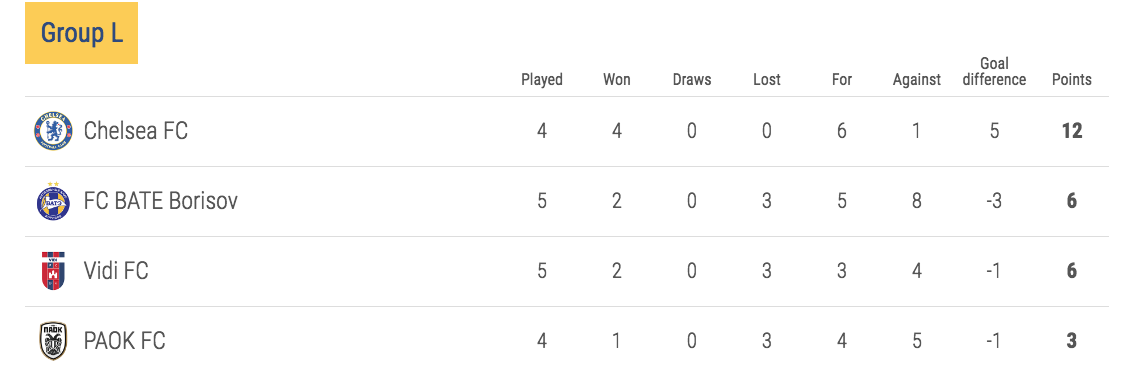Screen dimensions: 1134x384
Task: Click the Against column header
Action: (916, 80)
